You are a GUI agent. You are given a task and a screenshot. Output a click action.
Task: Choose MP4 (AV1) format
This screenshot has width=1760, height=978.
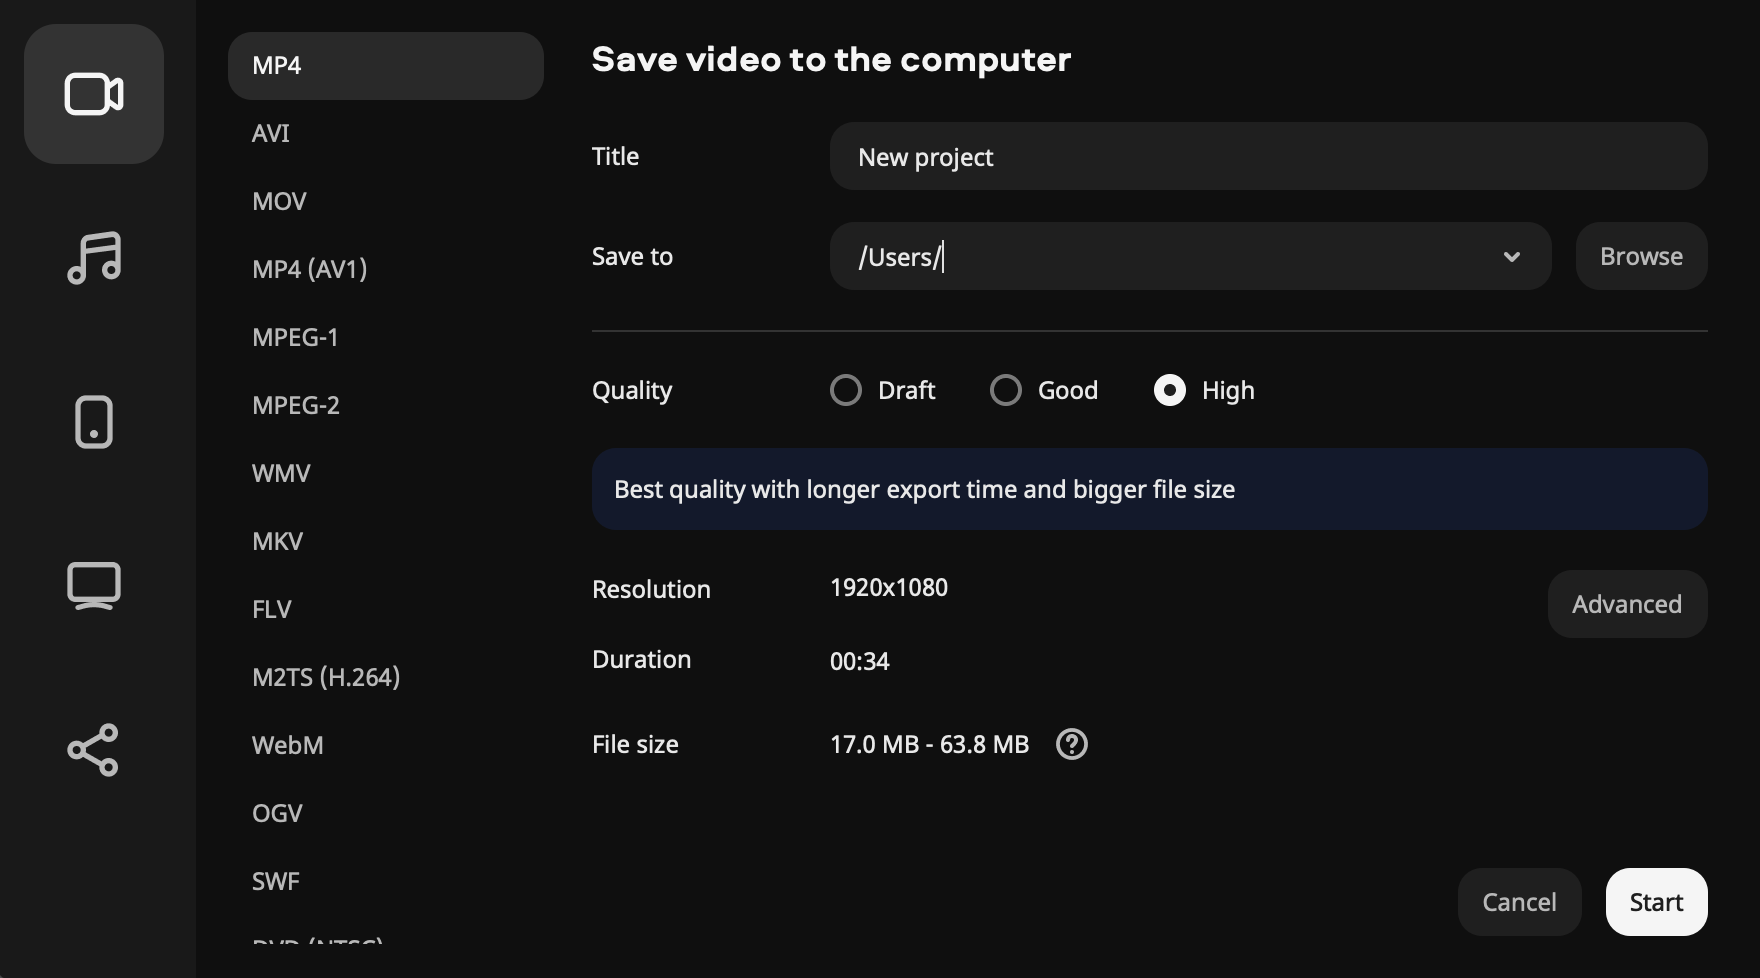click(x=386, y=270)
